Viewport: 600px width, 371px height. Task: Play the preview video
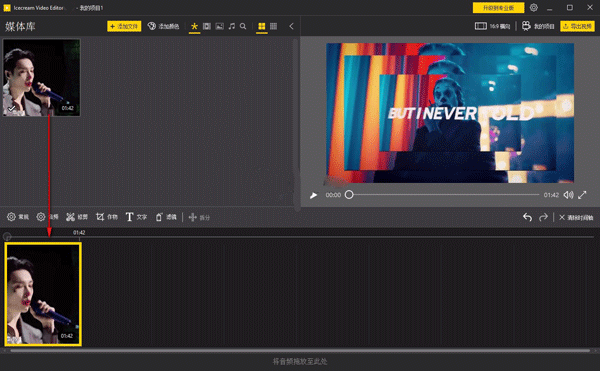313,195
